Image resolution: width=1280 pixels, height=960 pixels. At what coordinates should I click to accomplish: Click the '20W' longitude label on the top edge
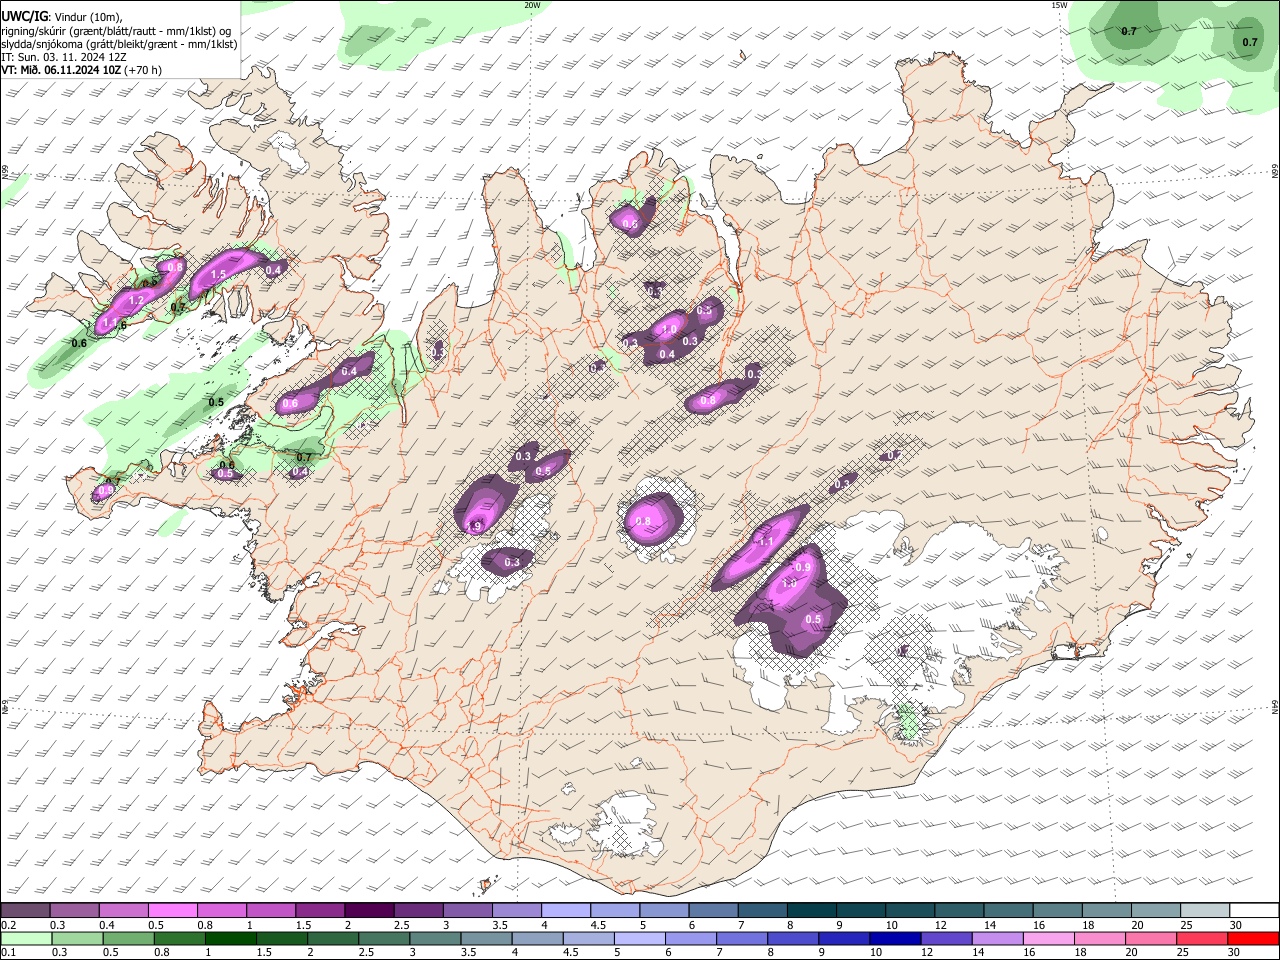[x=532, y=5]
